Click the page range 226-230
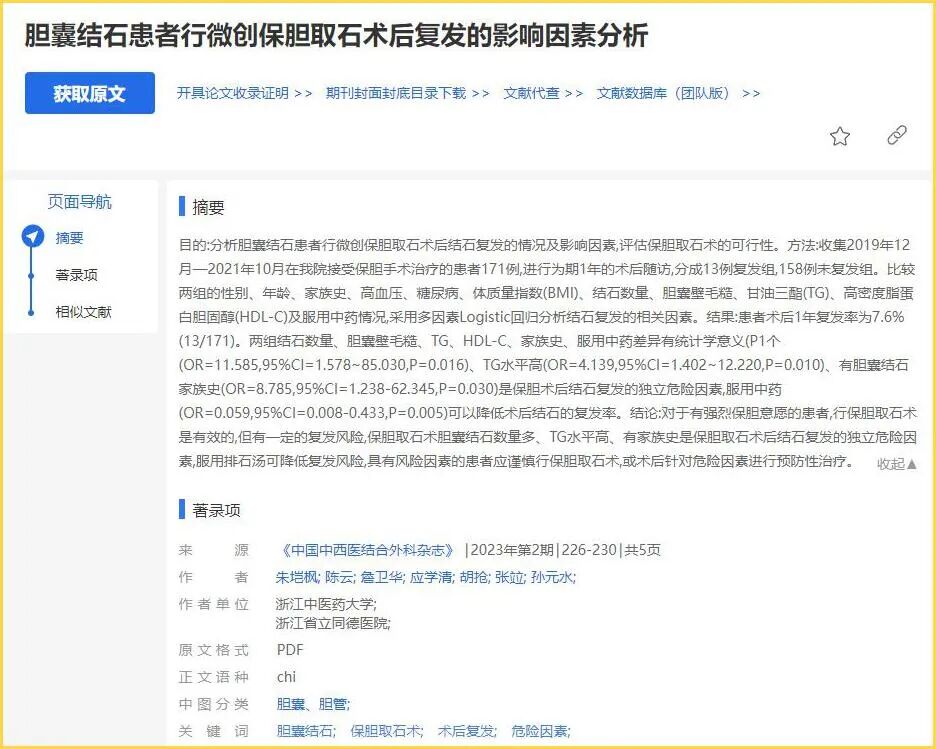 [589, 550]
